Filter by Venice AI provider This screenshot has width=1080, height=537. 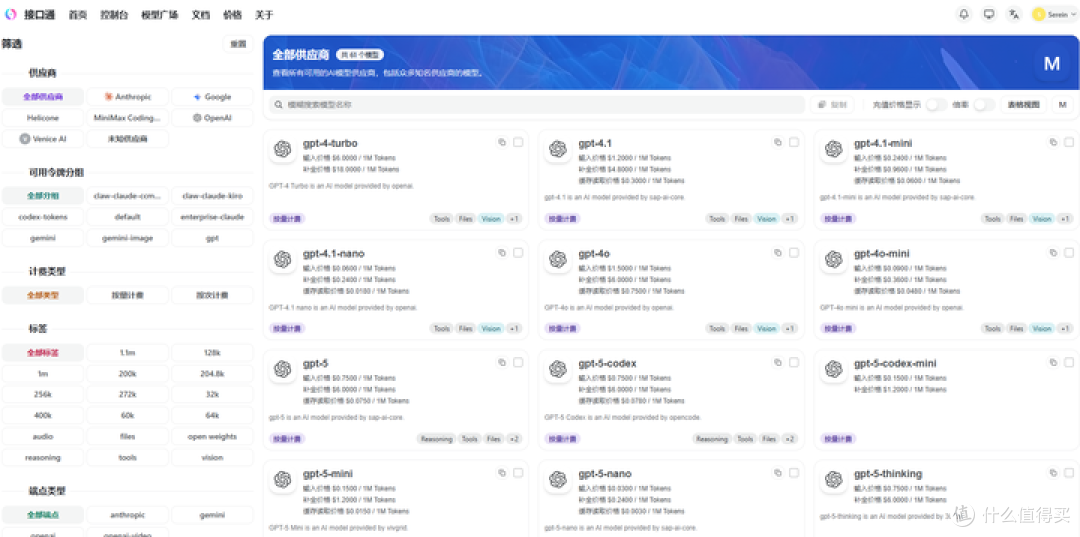[x=43, y=138]
